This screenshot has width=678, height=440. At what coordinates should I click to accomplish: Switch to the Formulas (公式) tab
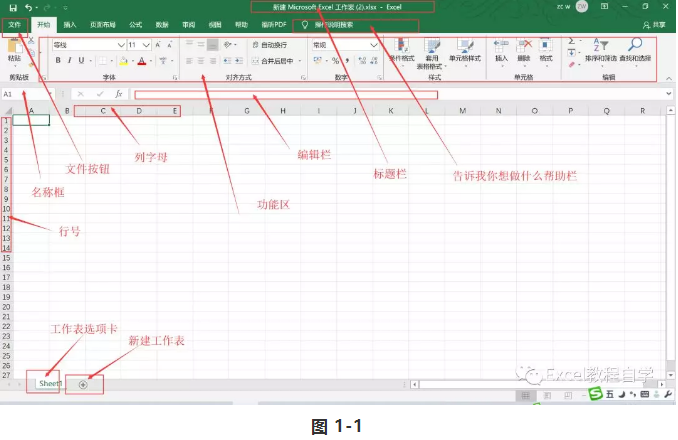click(135, 25)
